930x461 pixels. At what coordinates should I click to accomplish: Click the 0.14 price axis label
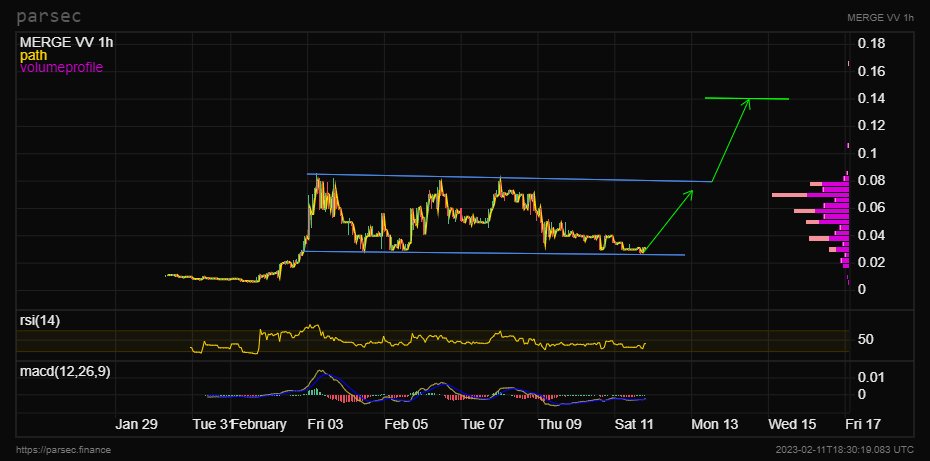(871, 98)
